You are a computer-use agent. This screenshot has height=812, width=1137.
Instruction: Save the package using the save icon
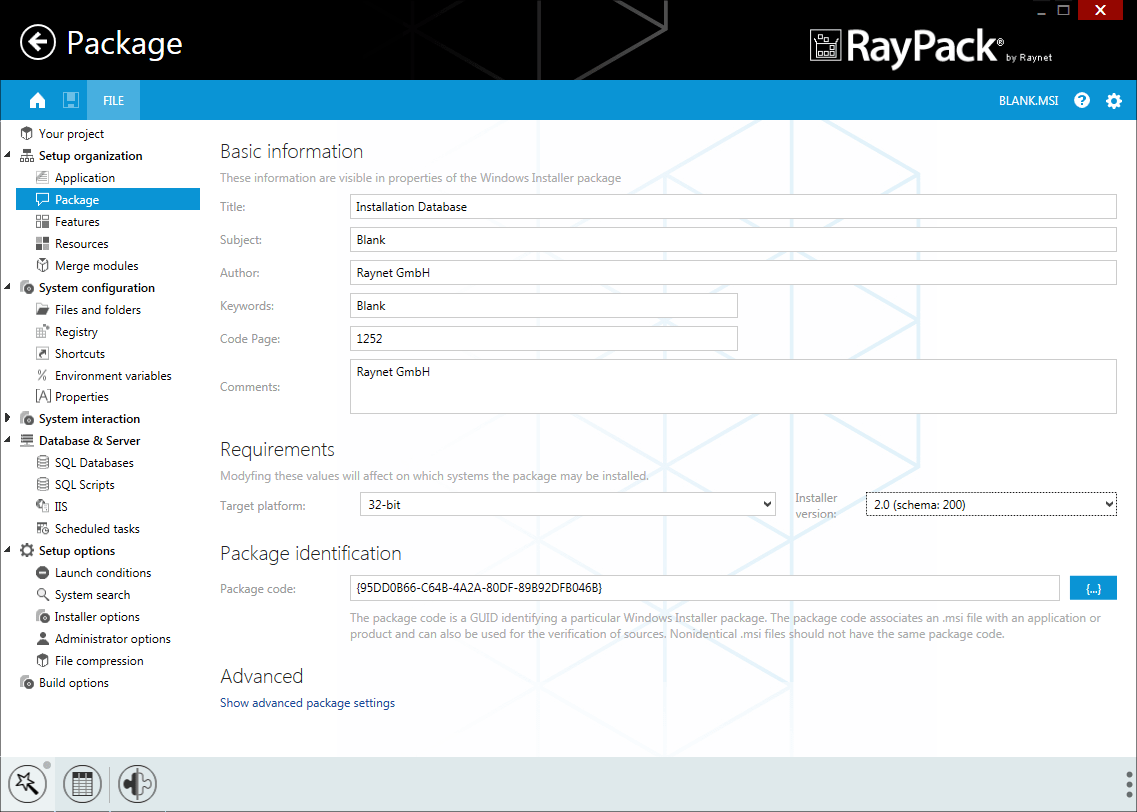click(x=70, y=100)
